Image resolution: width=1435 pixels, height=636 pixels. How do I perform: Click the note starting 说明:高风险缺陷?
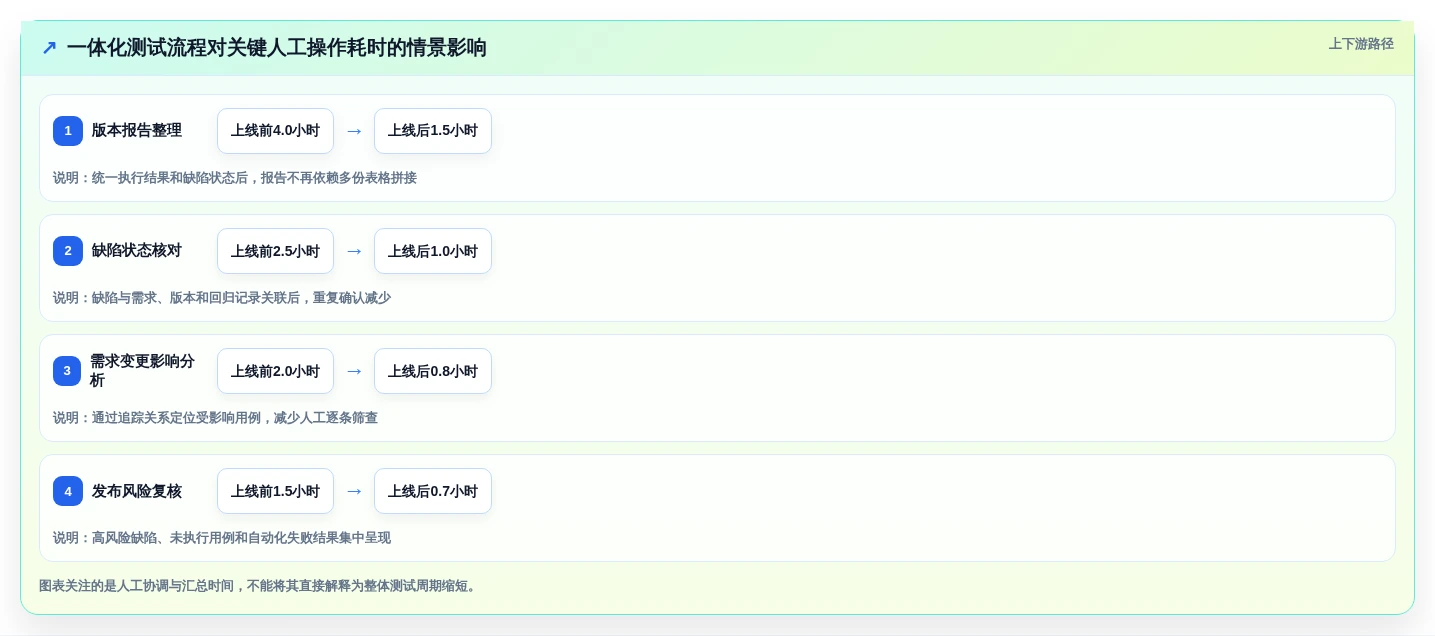tap(222, 538)
